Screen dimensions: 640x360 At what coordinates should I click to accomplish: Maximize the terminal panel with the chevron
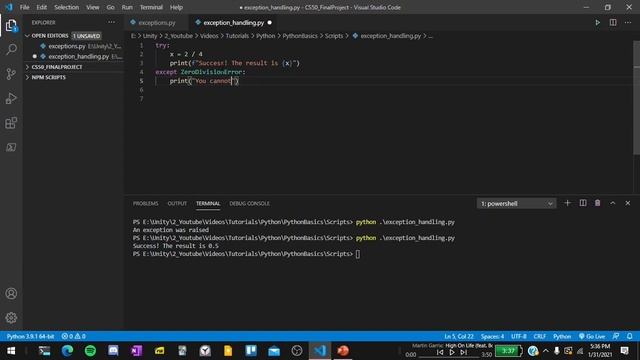coord(613,203)
